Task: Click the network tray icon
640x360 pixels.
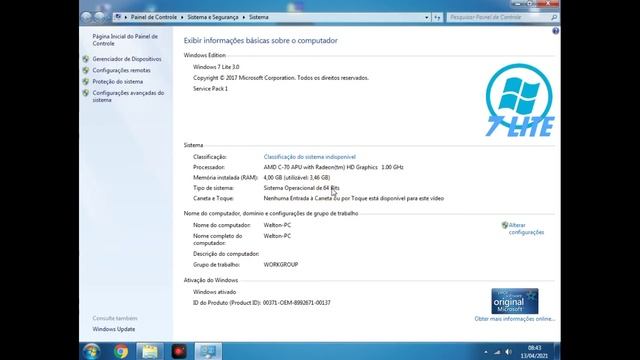Action: [497, 352]
